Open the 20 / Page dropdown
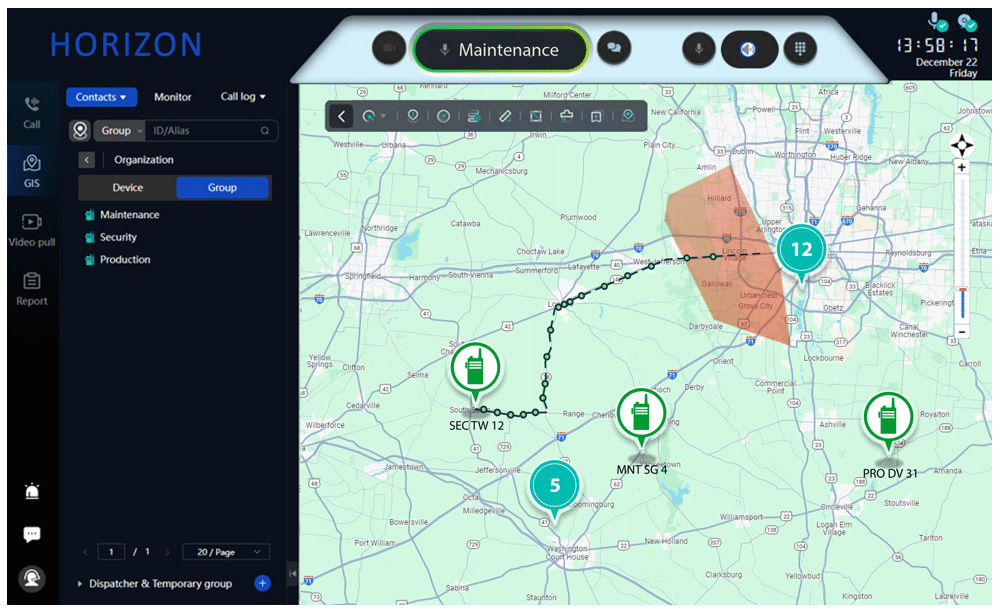This screenshot has width=1000, height=611. coord(227,552)
